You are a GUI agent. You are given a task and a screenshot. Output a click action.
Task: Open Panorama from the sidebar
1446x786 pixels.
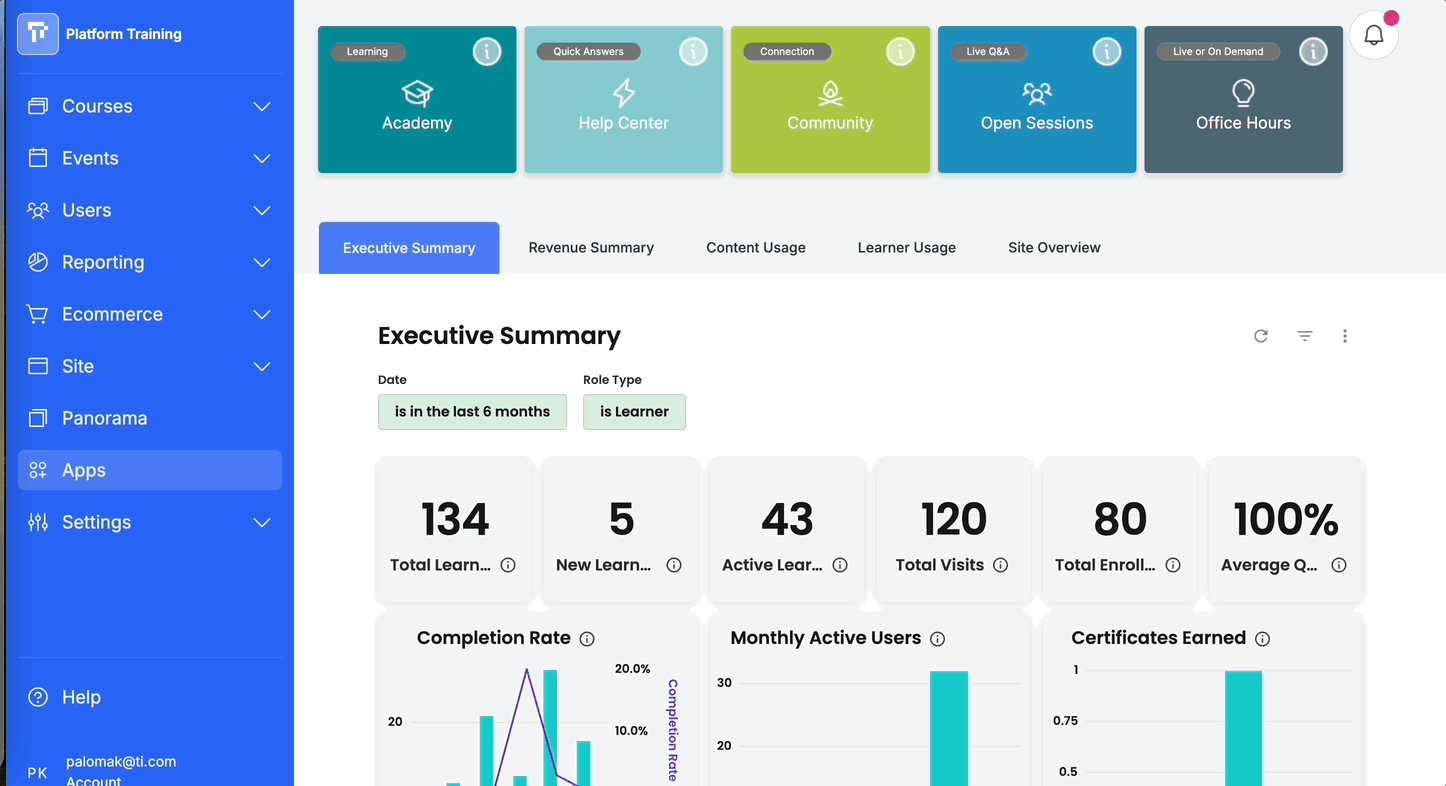150,418
